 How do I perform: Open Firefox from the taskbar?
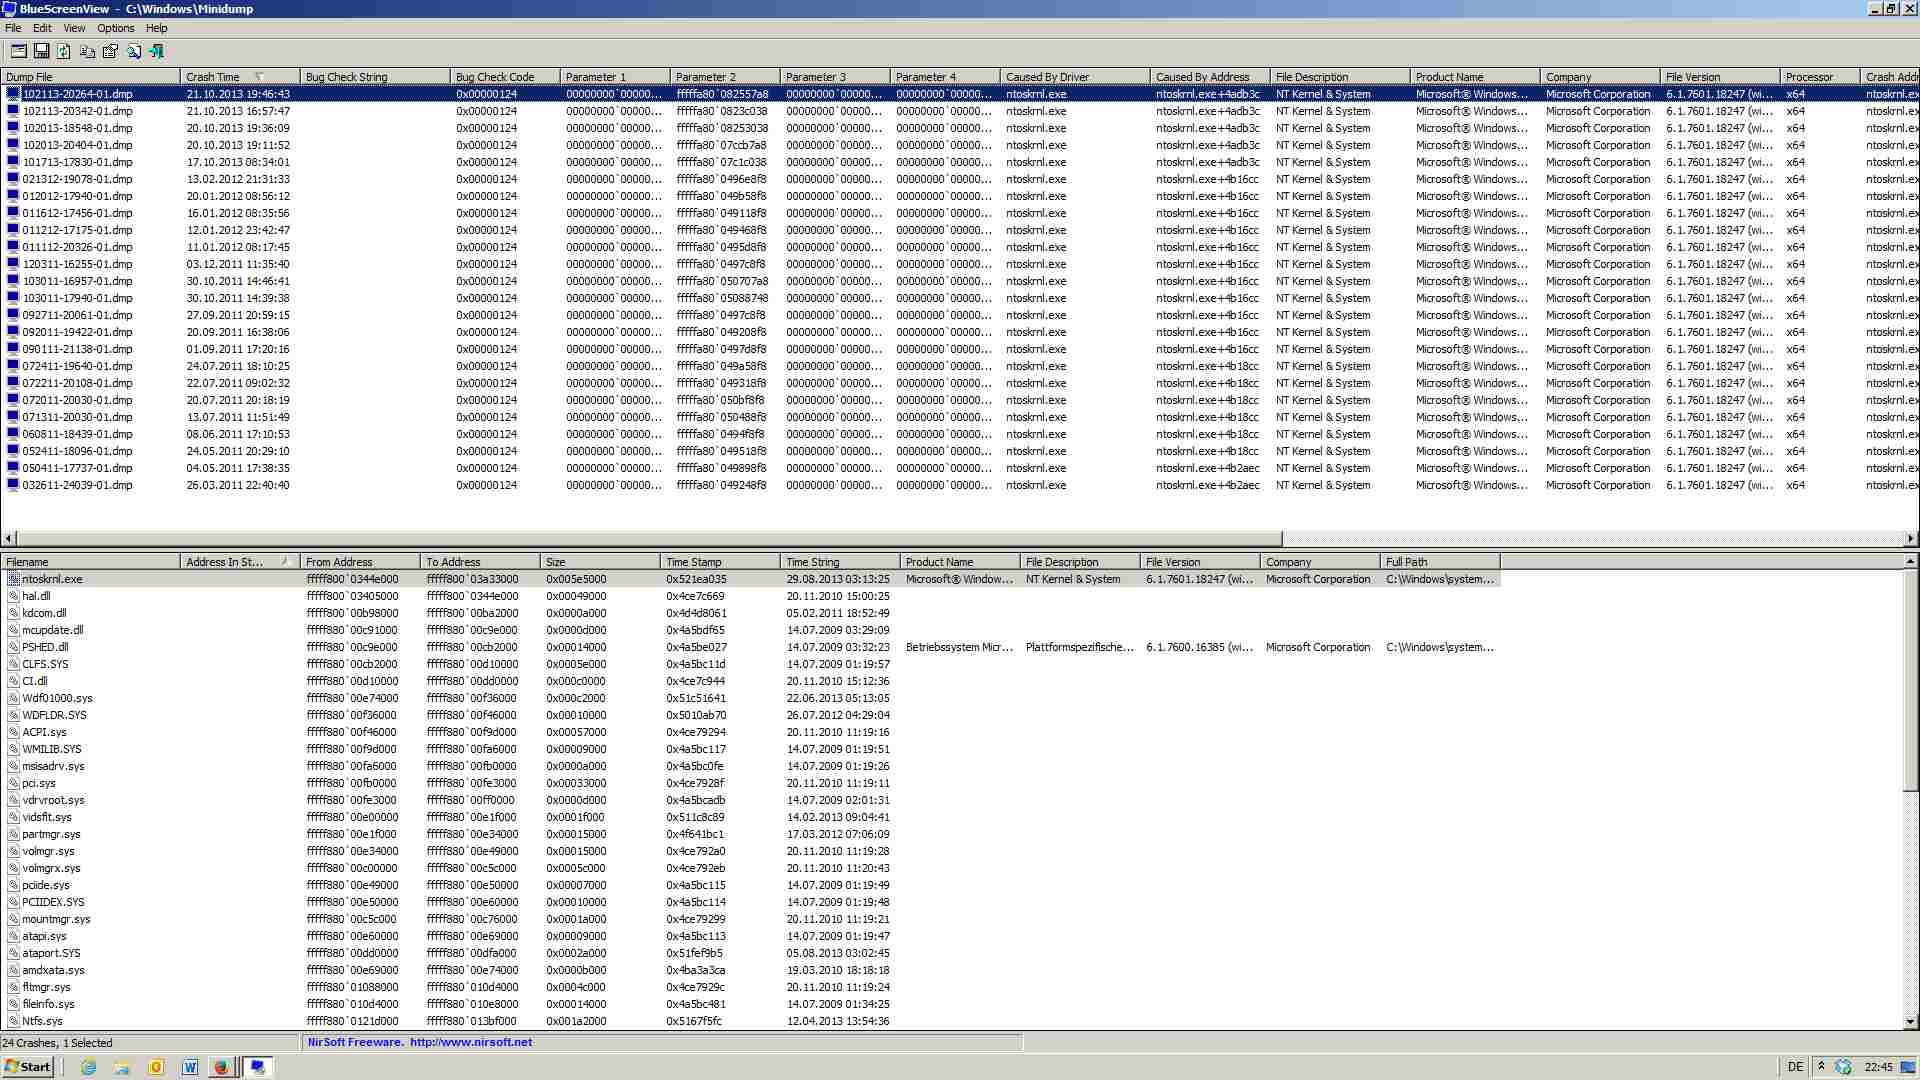(x=221, y=1067)
